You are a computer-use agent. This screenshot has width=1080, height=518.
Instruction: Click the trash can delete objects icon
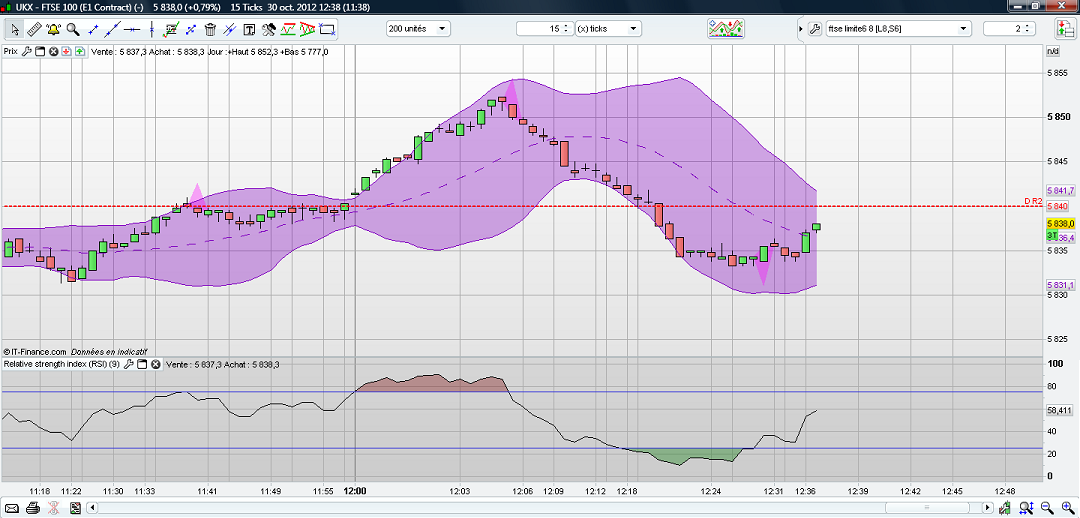211,29
